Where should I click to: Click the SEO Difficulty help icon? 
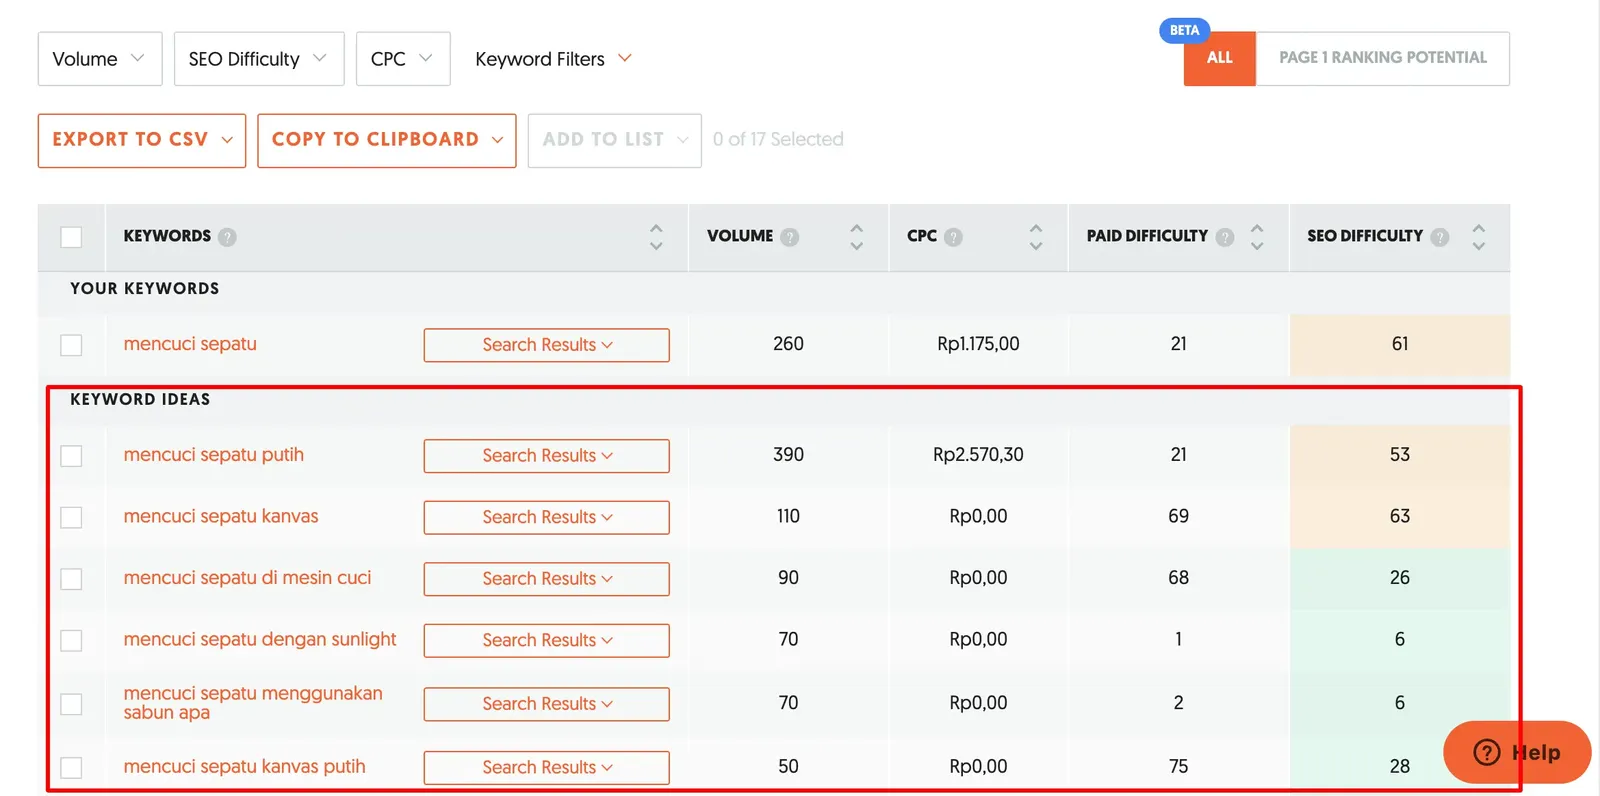pos(1439,237)
